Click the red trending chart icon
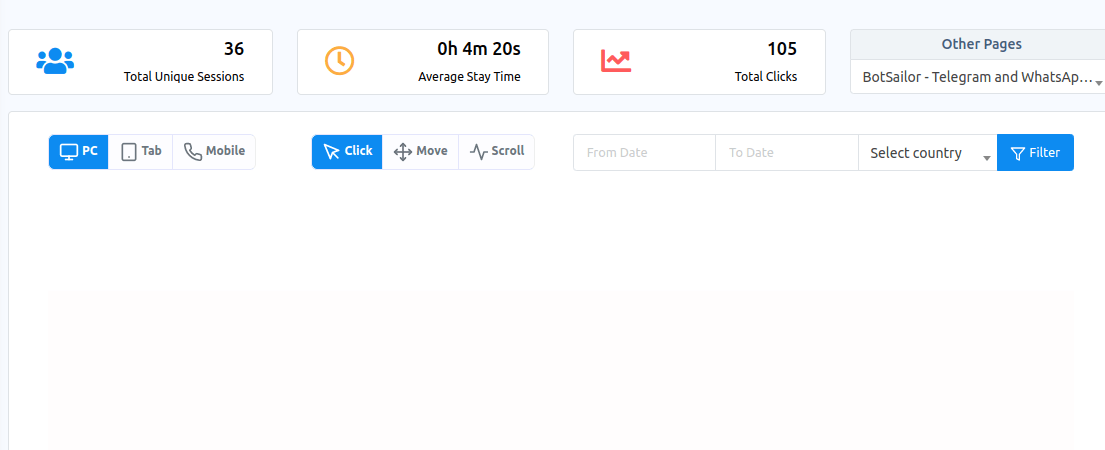This screenshot has height=450, width=1105. click(x=616, y=61)
